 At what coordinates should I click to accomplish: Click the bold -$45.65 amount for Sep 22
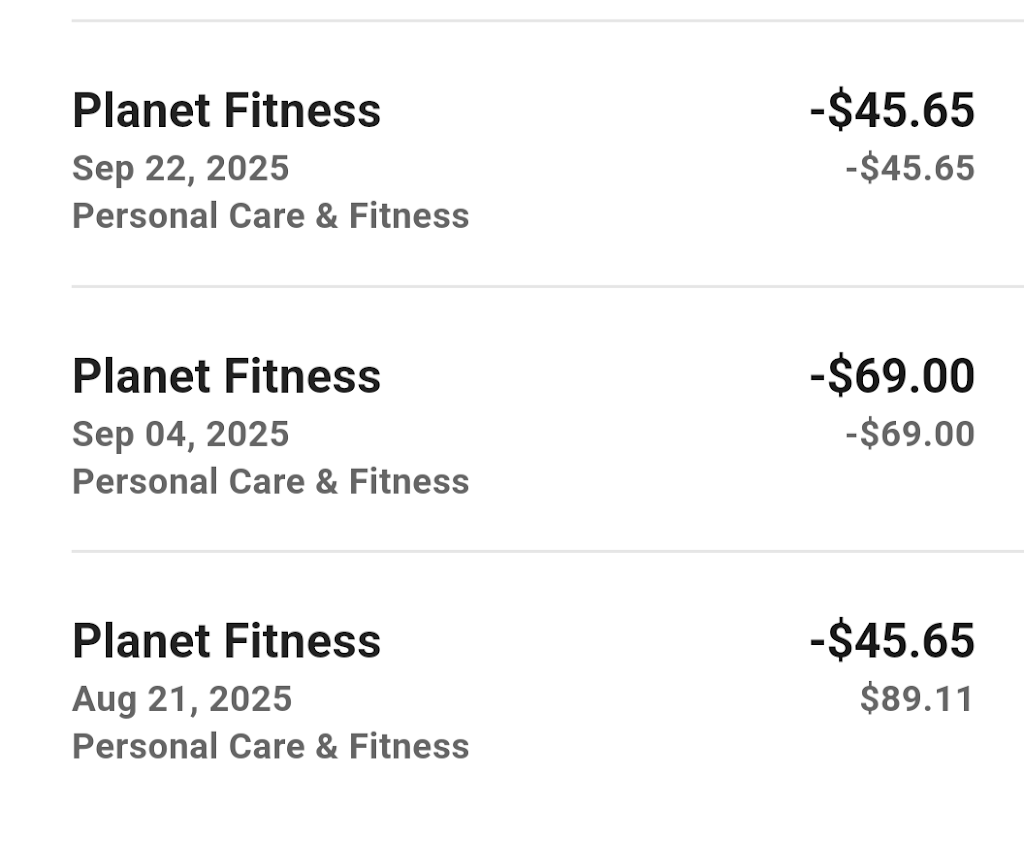point(892,111)
